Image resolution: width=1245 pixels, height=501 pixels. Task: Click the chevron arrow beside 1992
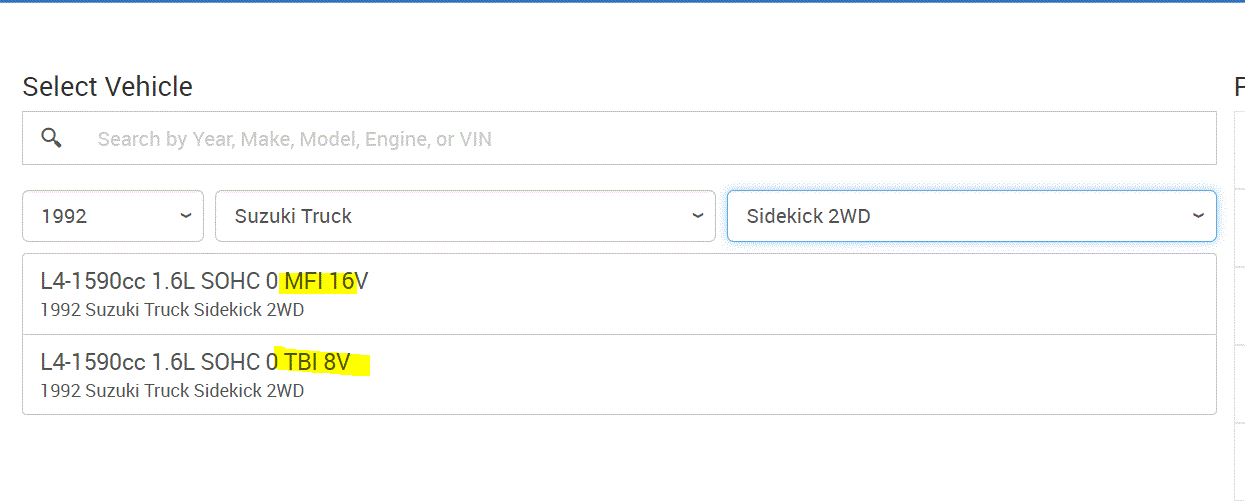coord(186,216)
